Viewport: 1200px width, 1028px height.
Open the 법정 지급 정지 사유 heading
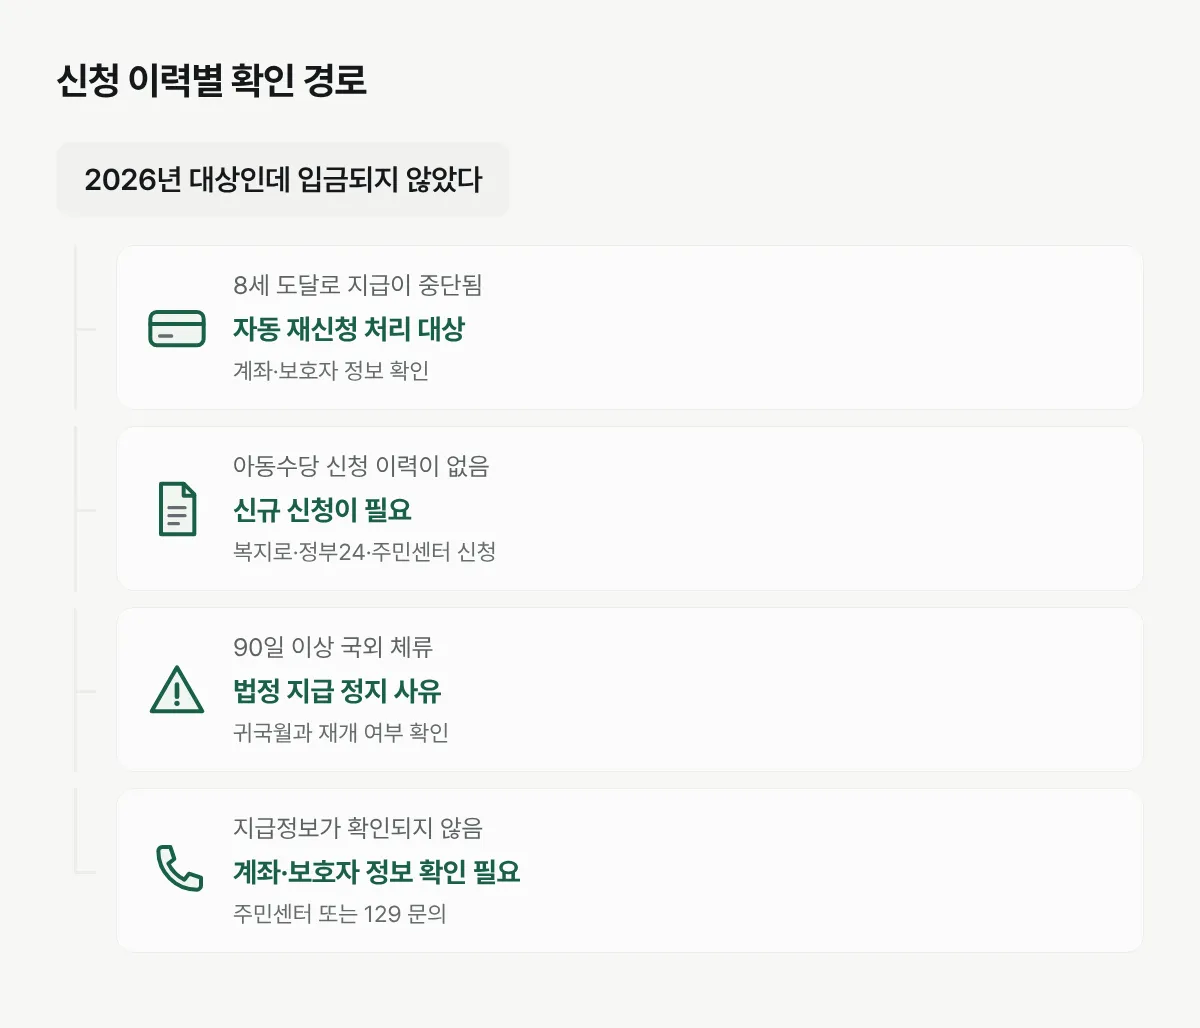337,691
